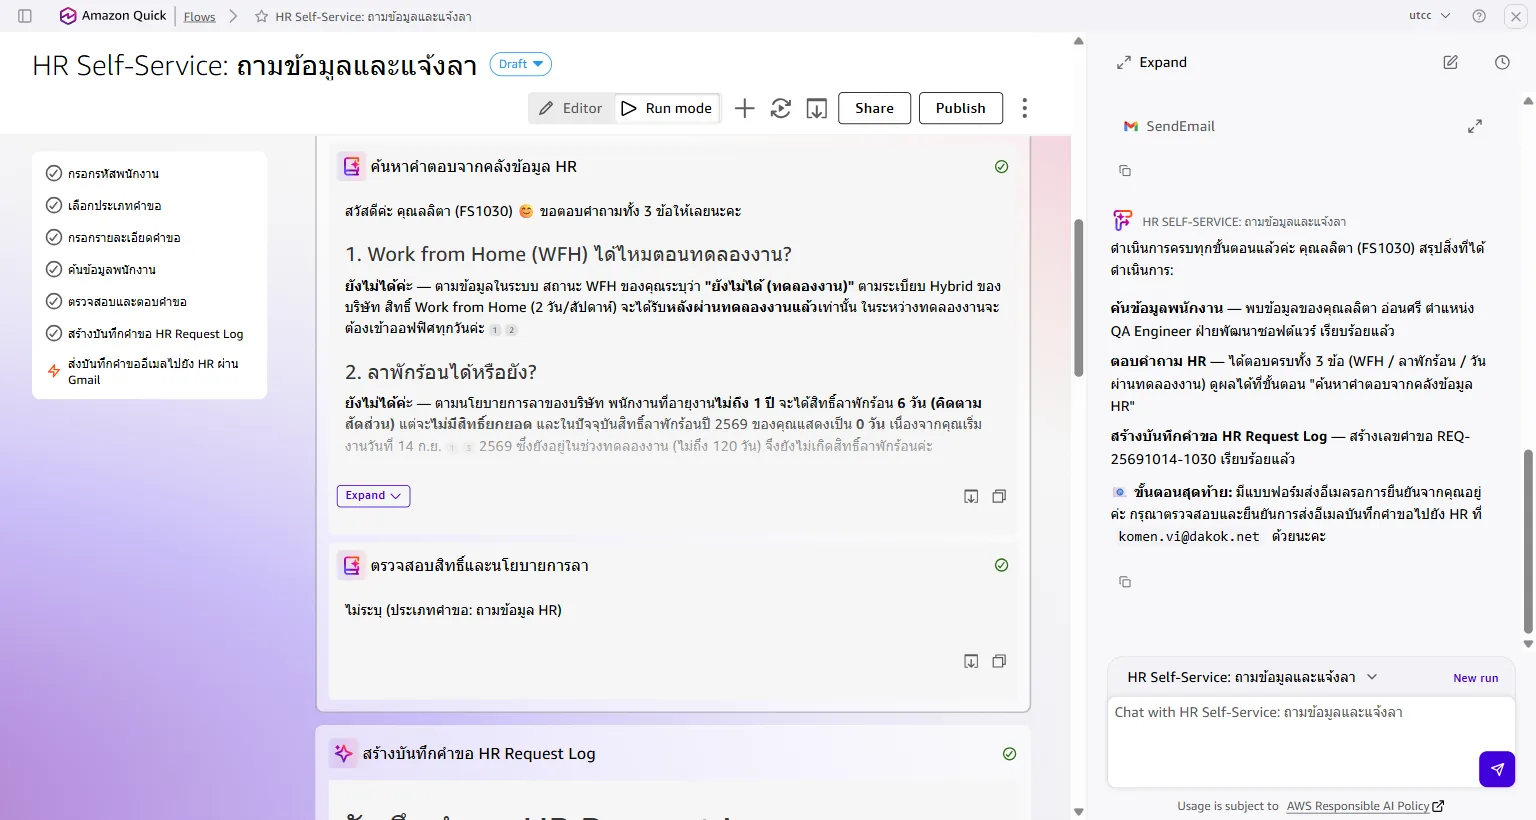1536x820 pixels.
Task: Click the Publish button
Action: [x=960, y=108]
